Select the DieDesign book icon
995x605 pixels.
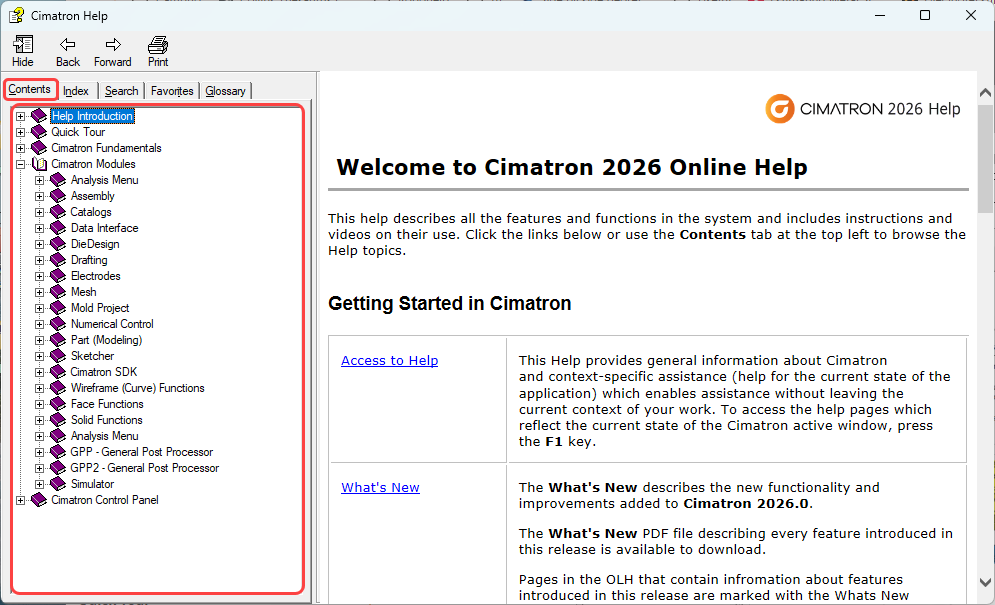(x=58, y=244)
